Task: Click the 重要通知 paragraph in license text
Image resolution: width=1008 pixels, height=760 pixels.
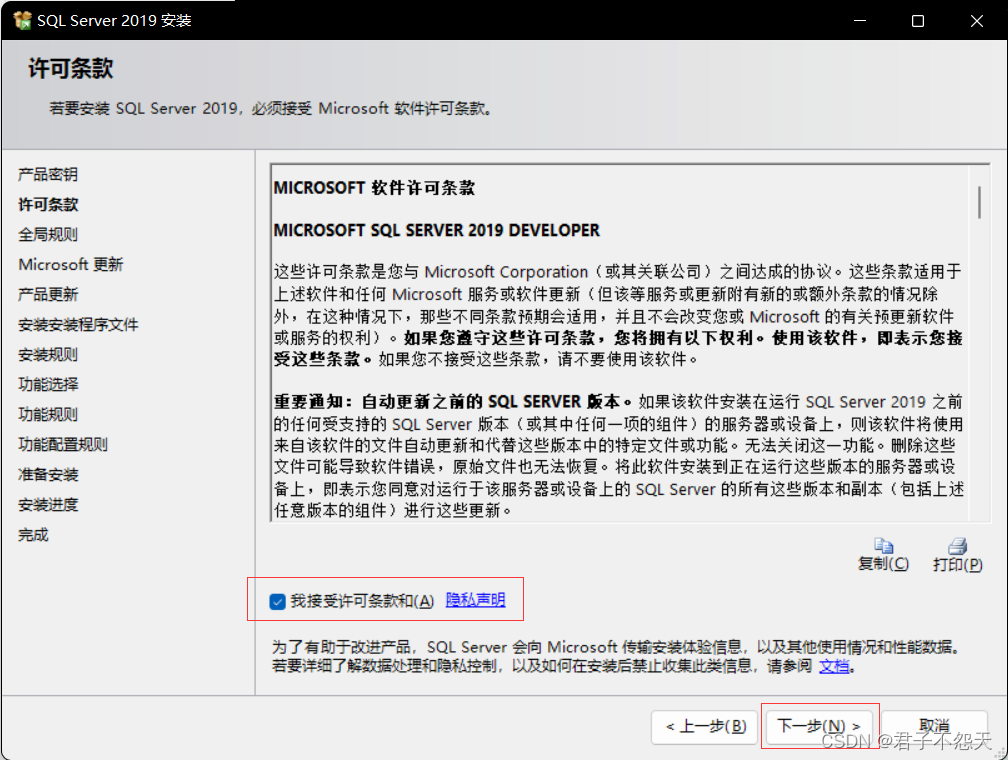Action: [618, 456]
